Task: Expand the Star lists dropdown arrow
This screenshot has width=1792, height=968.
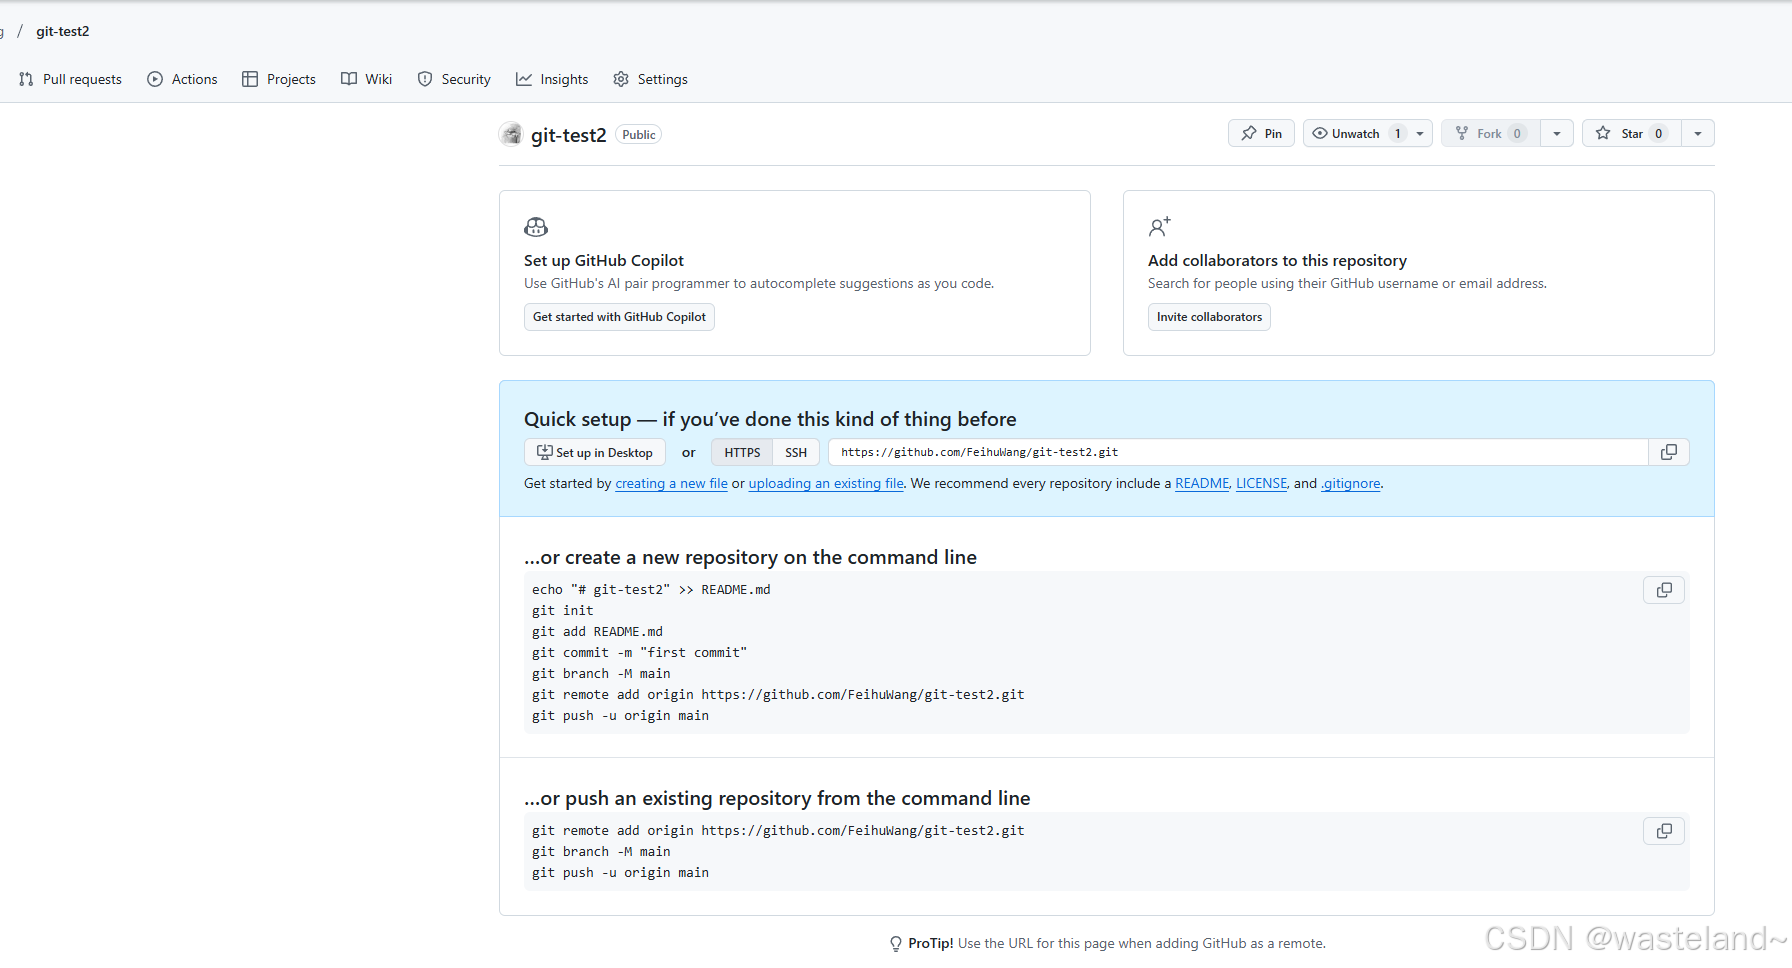Action: coord(1698,133)
